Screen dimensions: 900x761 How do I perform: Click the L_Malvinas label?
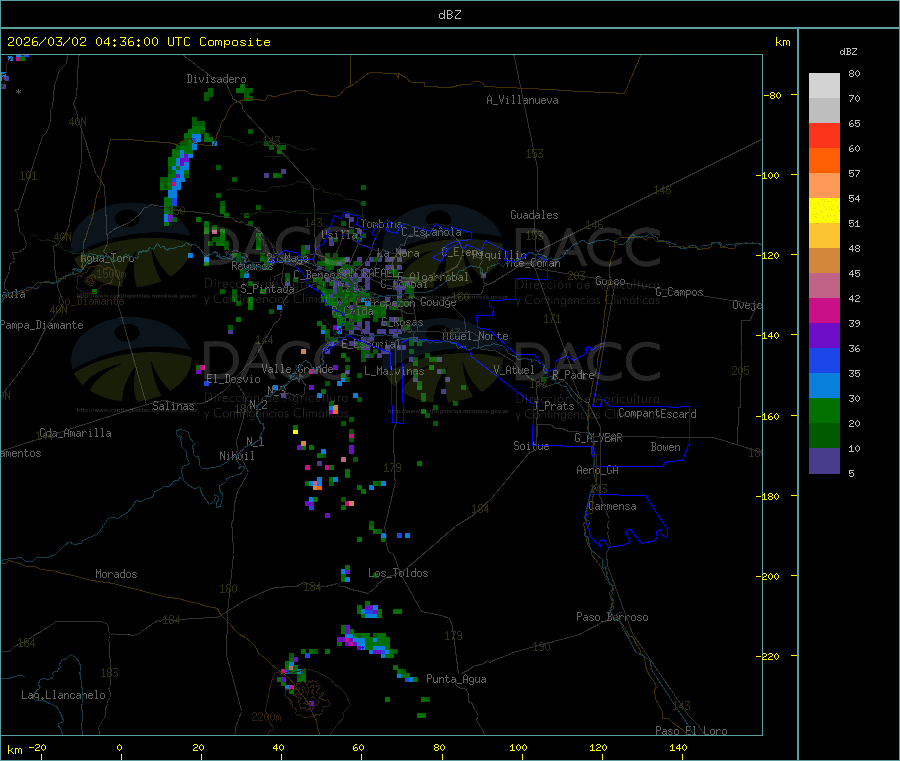[x=394, y=371]
